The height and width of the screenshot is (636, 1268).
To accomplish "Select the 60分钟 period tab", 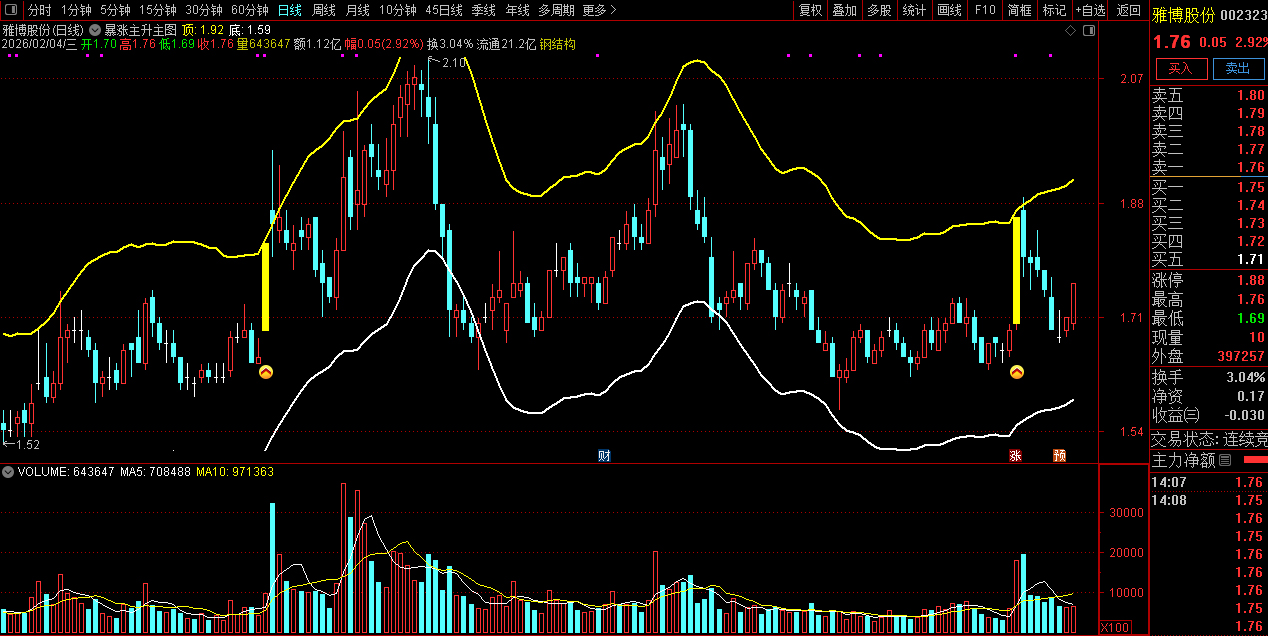I will pyautogui.click(x=250, y=10).
